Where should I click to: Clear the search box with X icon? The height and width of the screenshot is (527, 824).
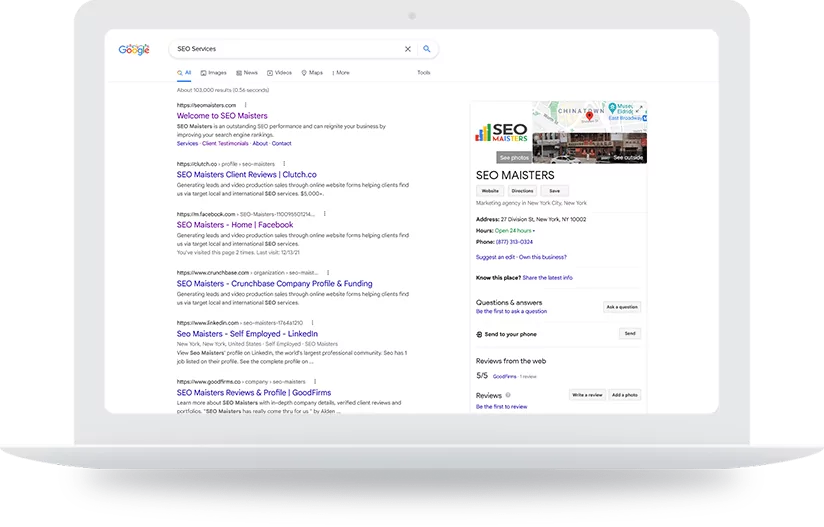pos(407,49)
